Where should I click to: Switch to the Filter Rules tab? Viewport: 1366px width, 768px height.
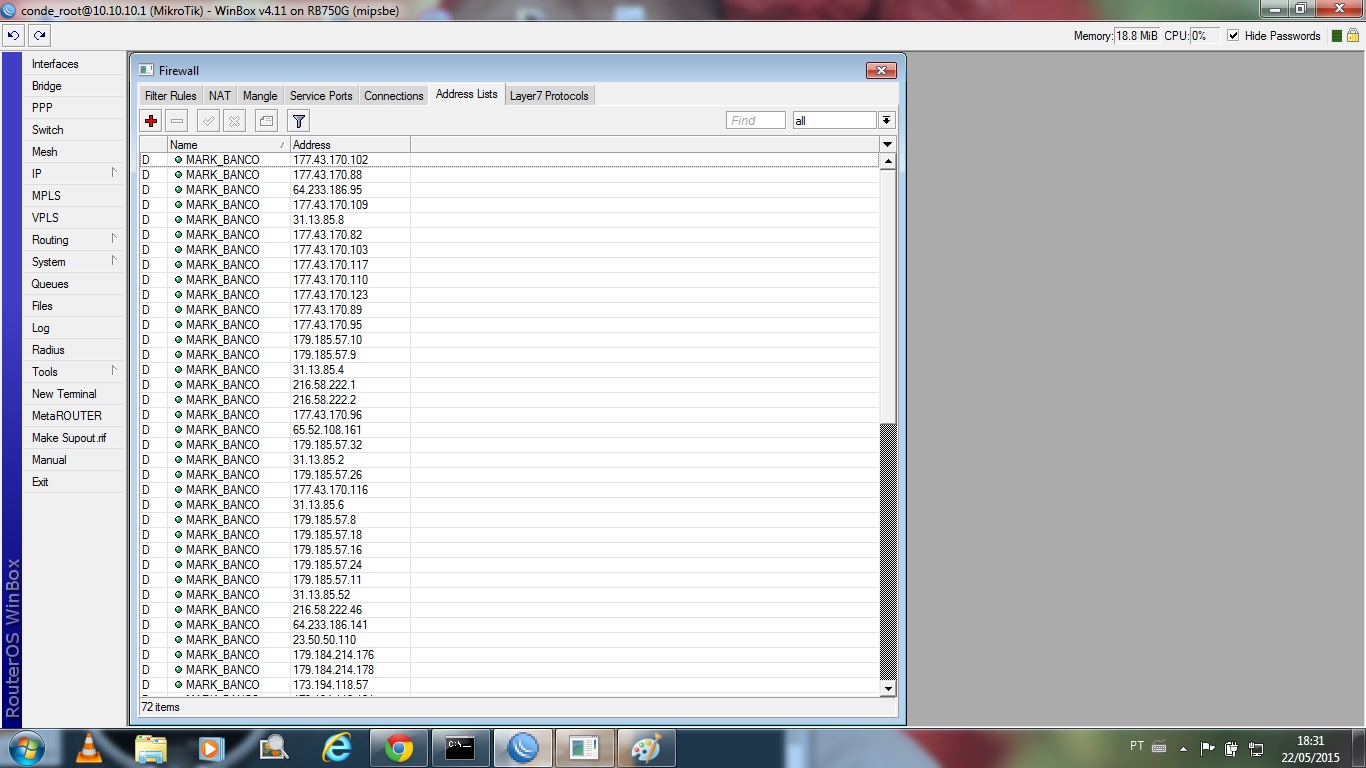click(x=171, y=96)
